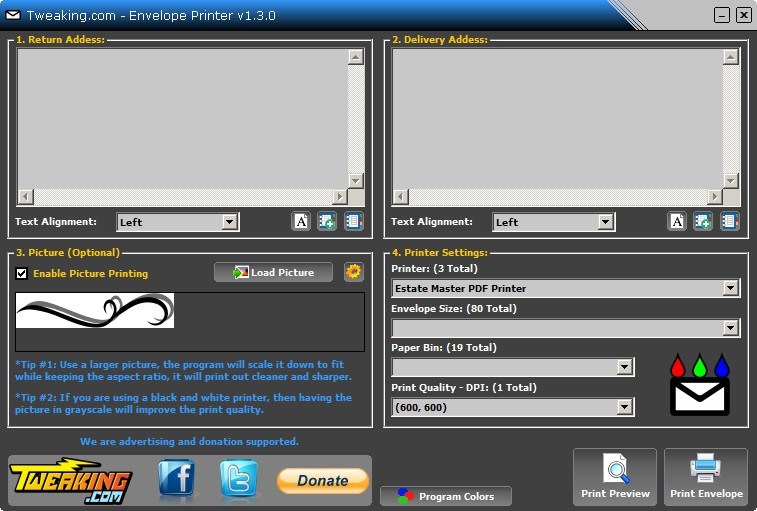Click the loaded swirl picture thumbnail
The height and width of the screenshot is (511, 757).
coord(95,311)
